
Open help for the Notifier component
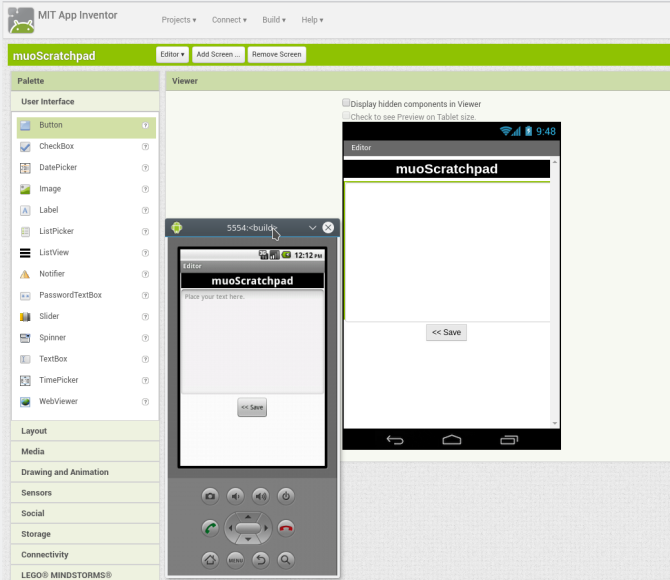145,274
